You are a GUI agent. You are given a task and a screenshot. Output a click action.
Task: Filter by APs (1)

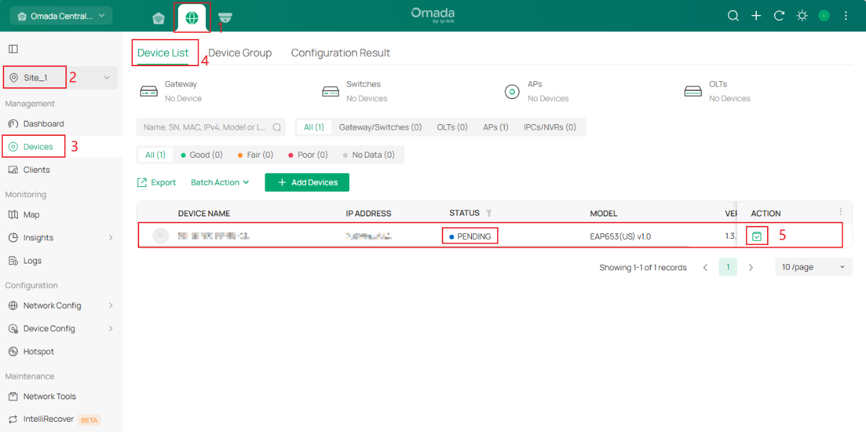[x=496, y=127]
